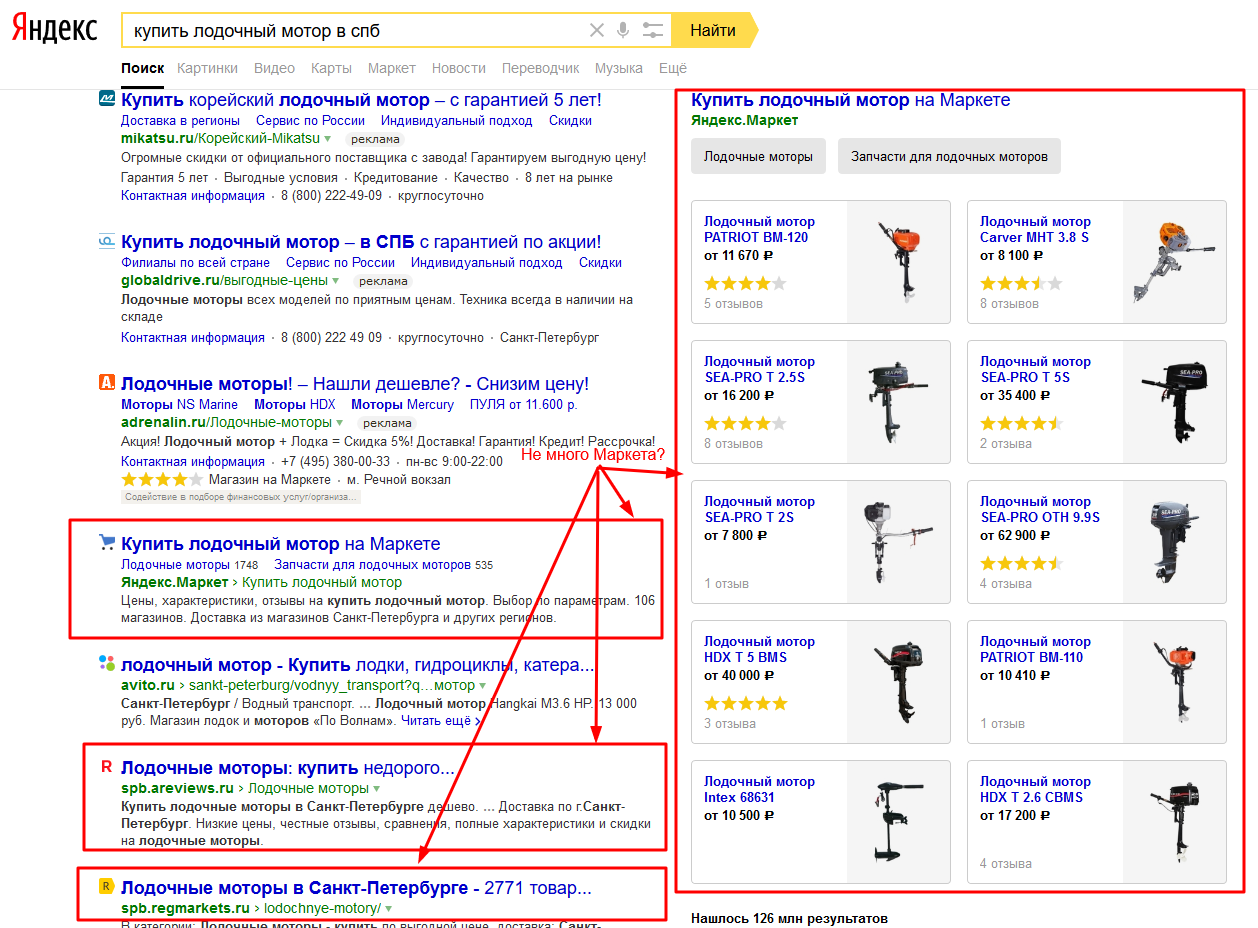The height and width of the screenshot is (928, 1258).
Task: Click the orange adrenalin.ru favicon
Action: pos(107,383)
